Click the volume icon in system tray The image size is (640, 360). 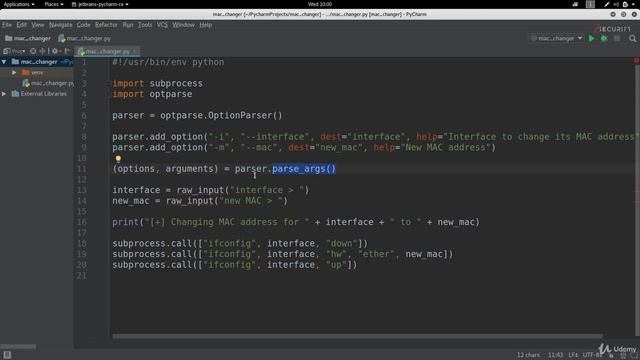tap(616, 4)
